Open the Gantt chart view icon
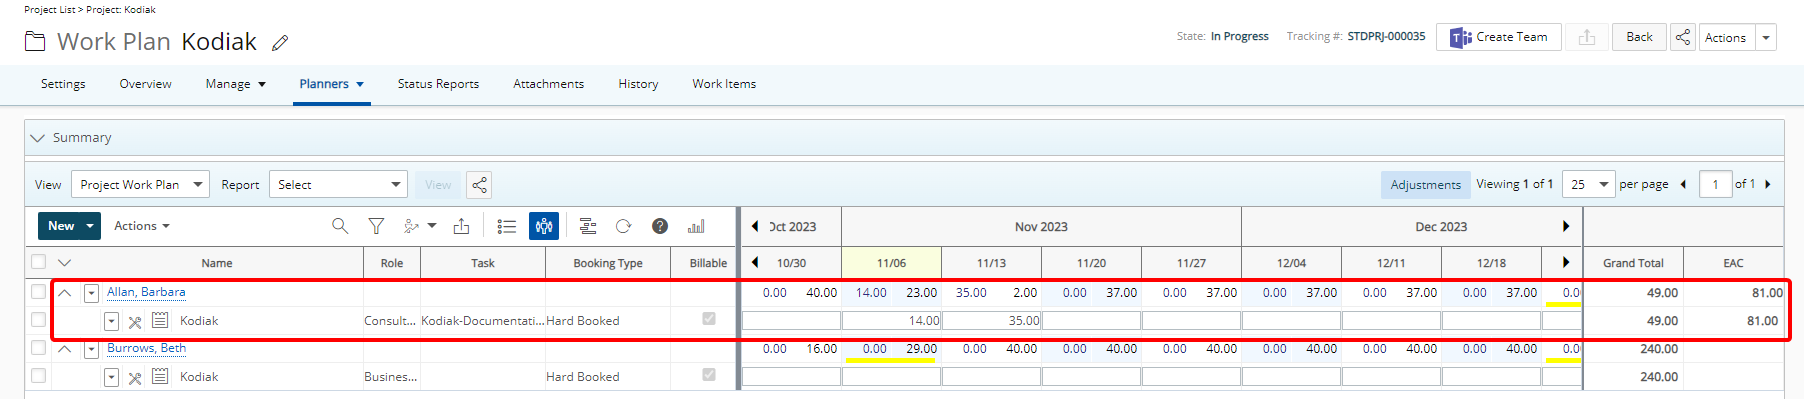 [x=588, y=226]
